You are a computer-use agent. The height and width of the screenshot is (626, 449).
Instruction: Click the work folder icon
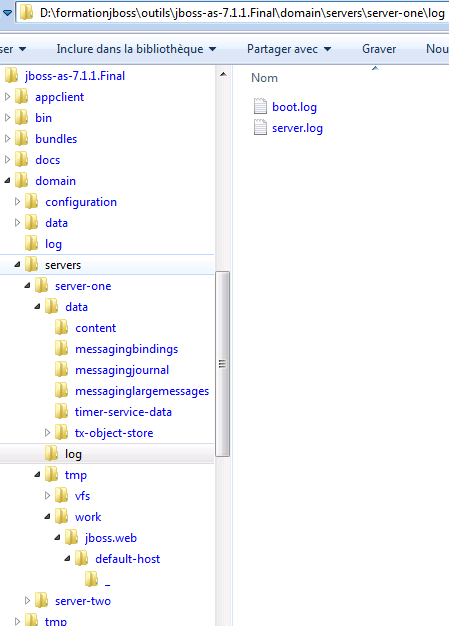[x=61, y=517]
